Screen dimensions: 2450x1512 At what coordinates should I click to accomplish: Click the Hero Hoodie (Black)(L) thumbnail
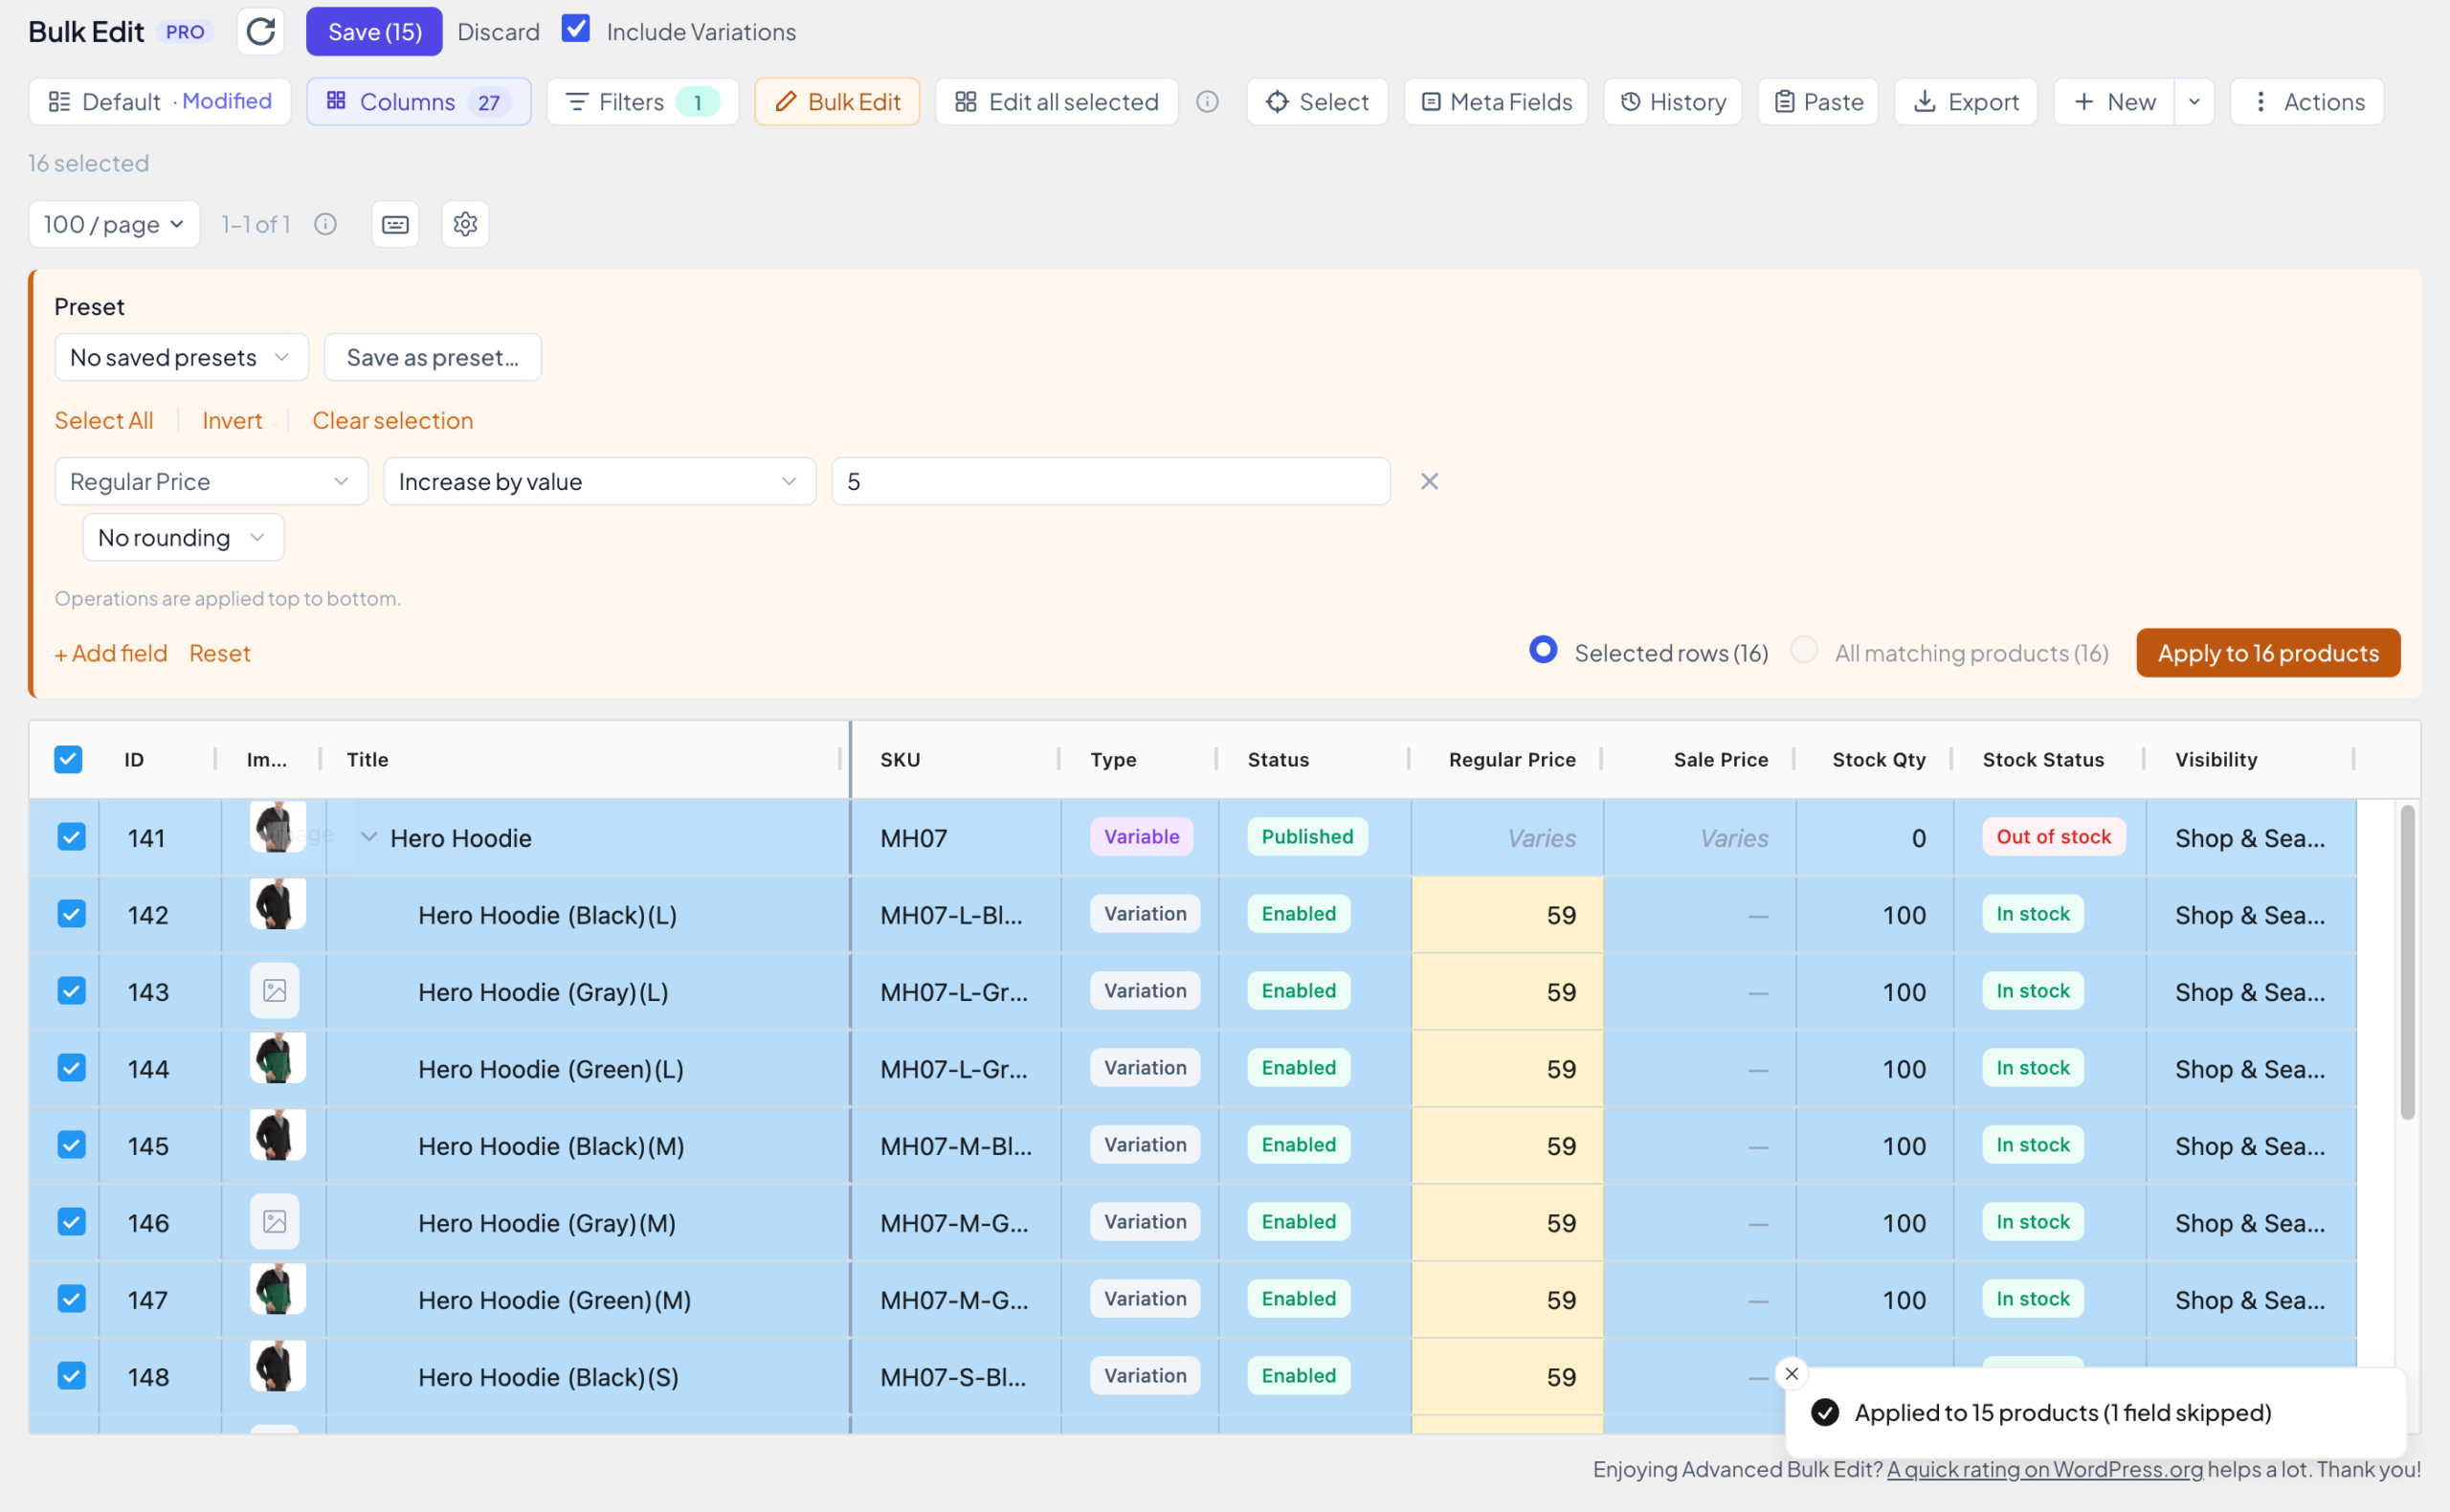click(x=277, y=905)
